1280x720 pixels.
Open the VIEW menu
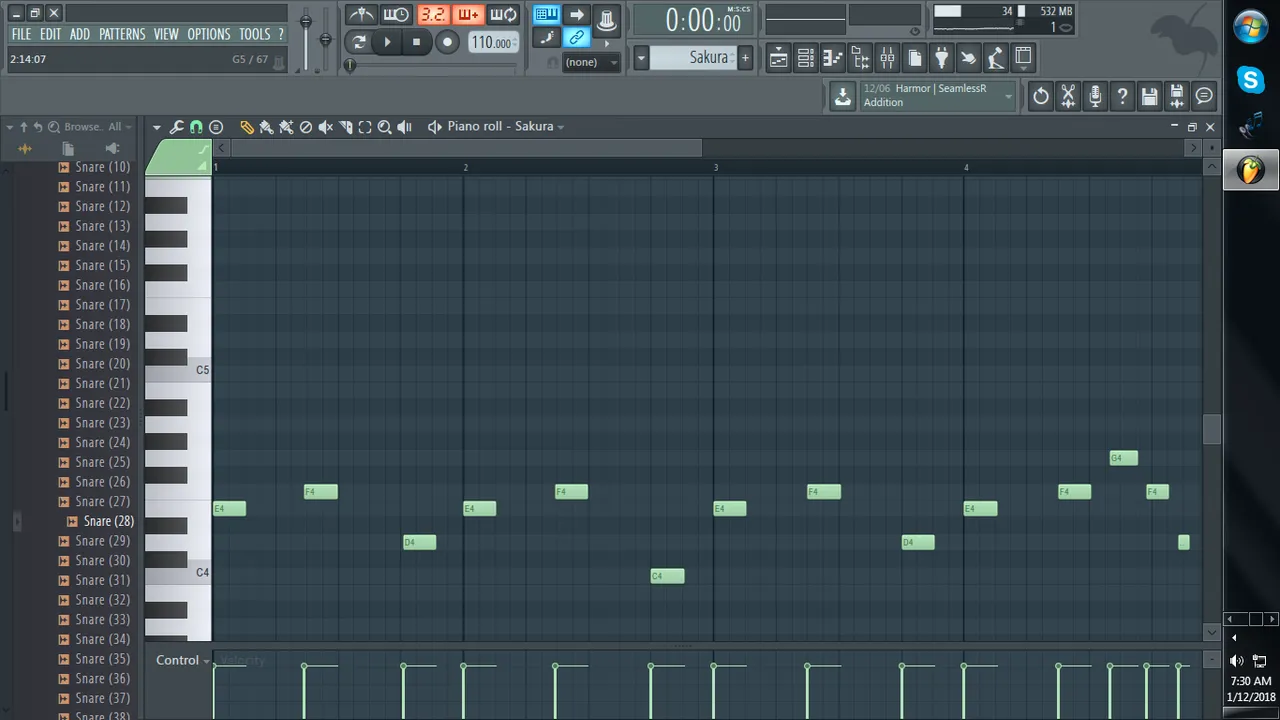166,34
